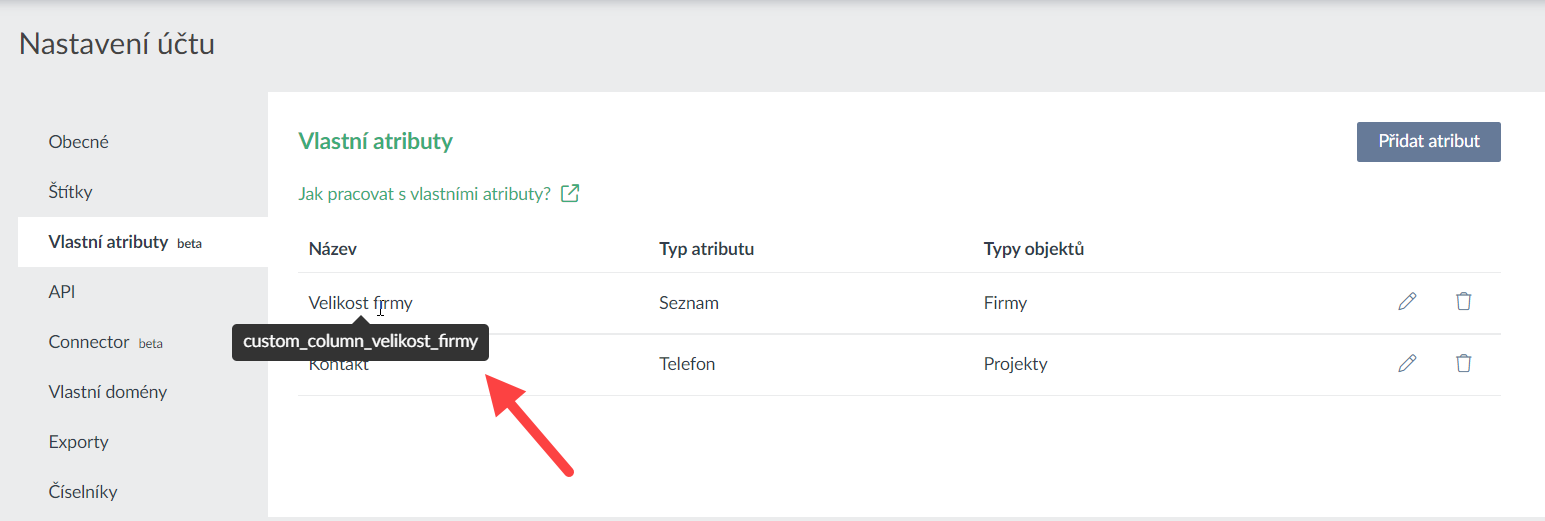Edit the Velikost firmy attribute with pencil icon
The width and height of the screenshot is (1545, 521).
coord(1407,301)
